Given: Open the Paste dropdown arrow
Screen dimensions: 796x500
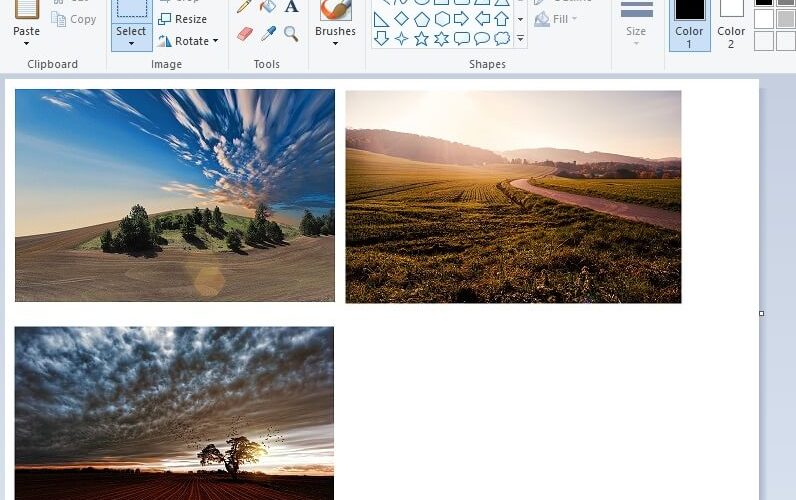Looking at the screenshot, I should tap(26, 44).
